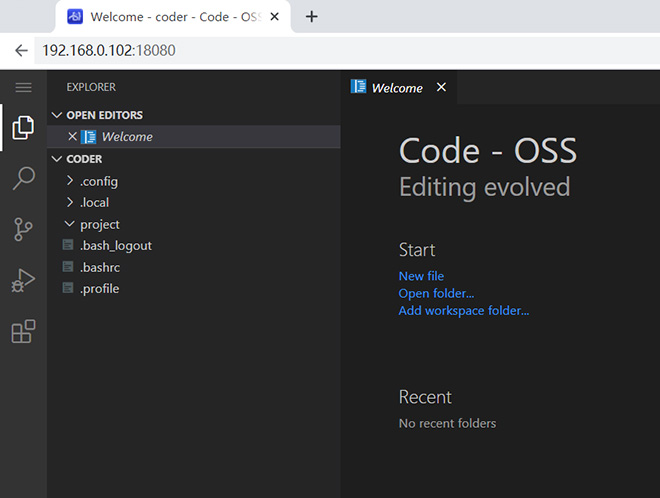Collapse the OPEN EDITORS section
Image resolution: width=660 pixels, height=498 pixels.
(57, 115)
